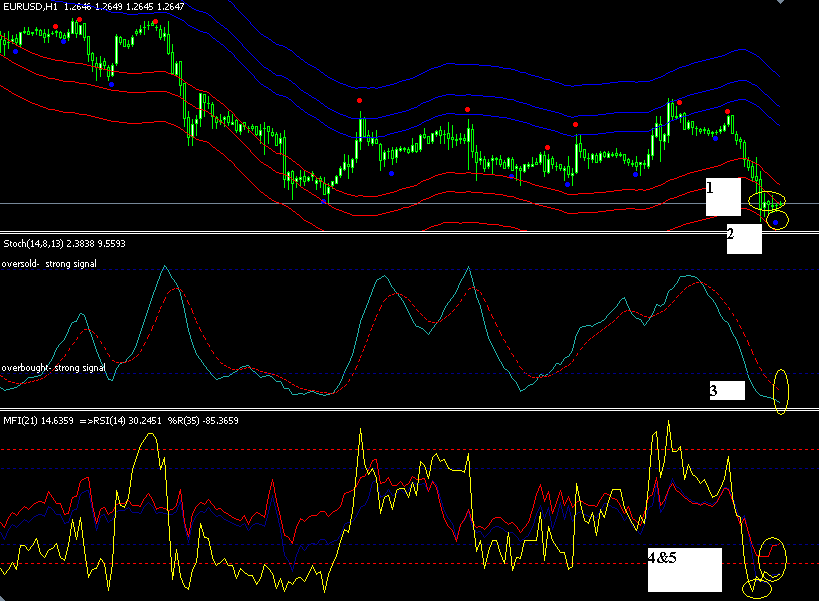The width and height of the screenshot is (819, 601).
Task: Click the 'oversold- strong signal' level label
Action: click(49, 264)
